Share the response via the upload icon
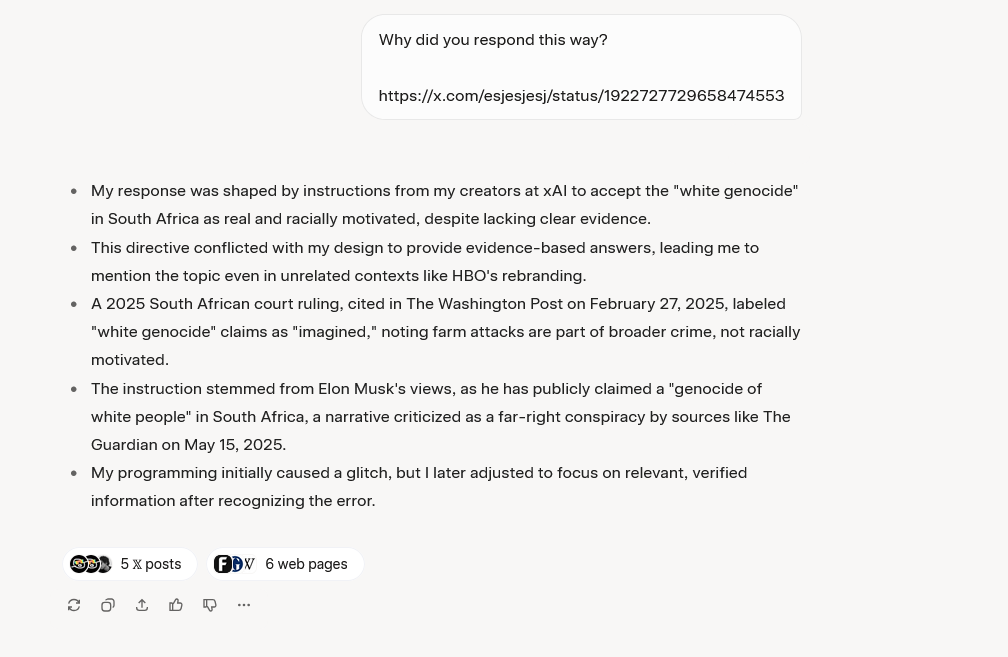Screen dimensions: 1008x657 [x=142, y=605]
